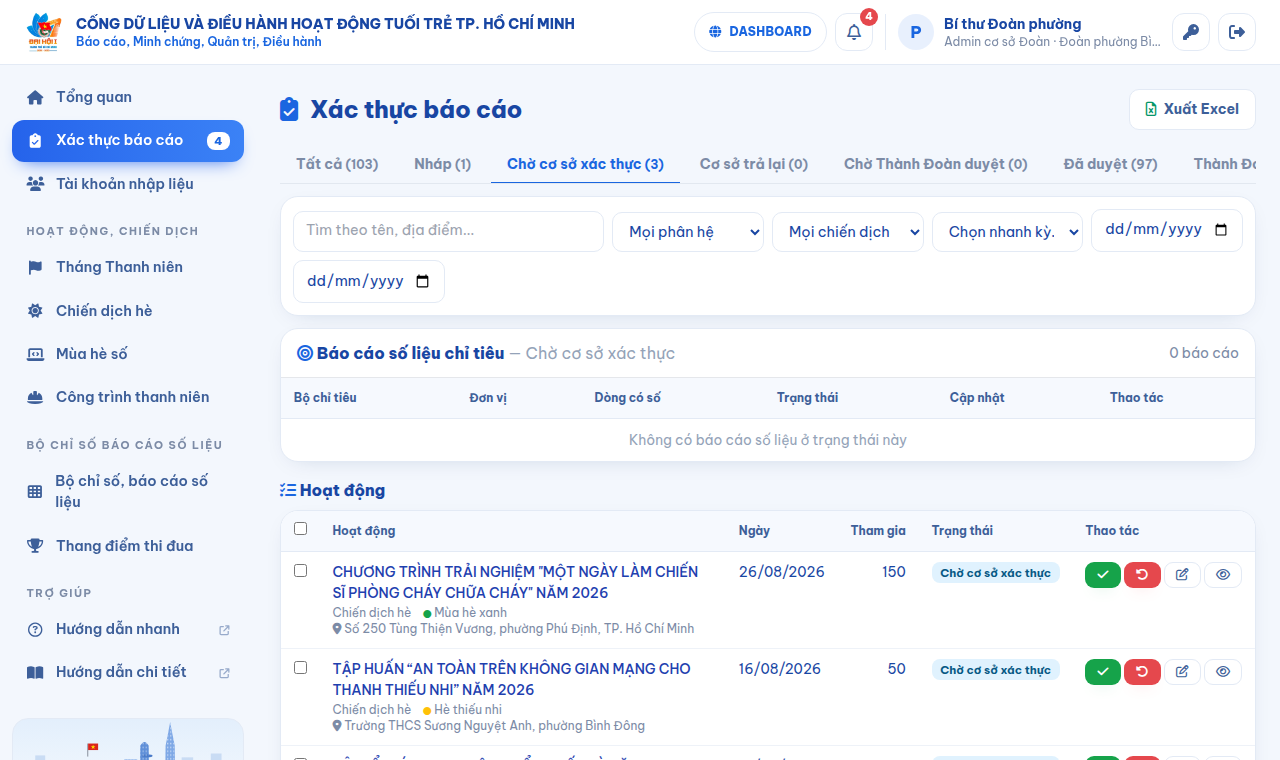Switch to 'Nháp (1)' tab
This screenshot has width=1280, height=760.
pyautogui.click(x=442, y=164)
